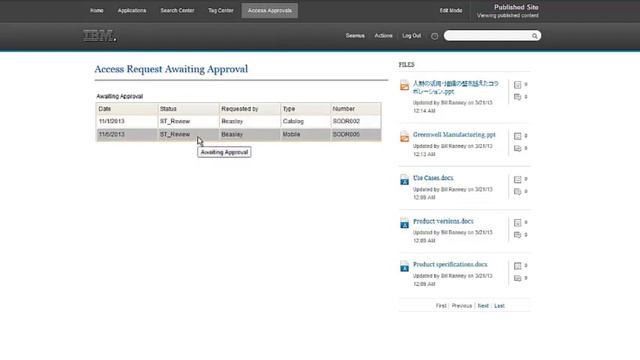Click the SODR002 number cell
This screenshot has height=360, width=640.
point(356,122)
